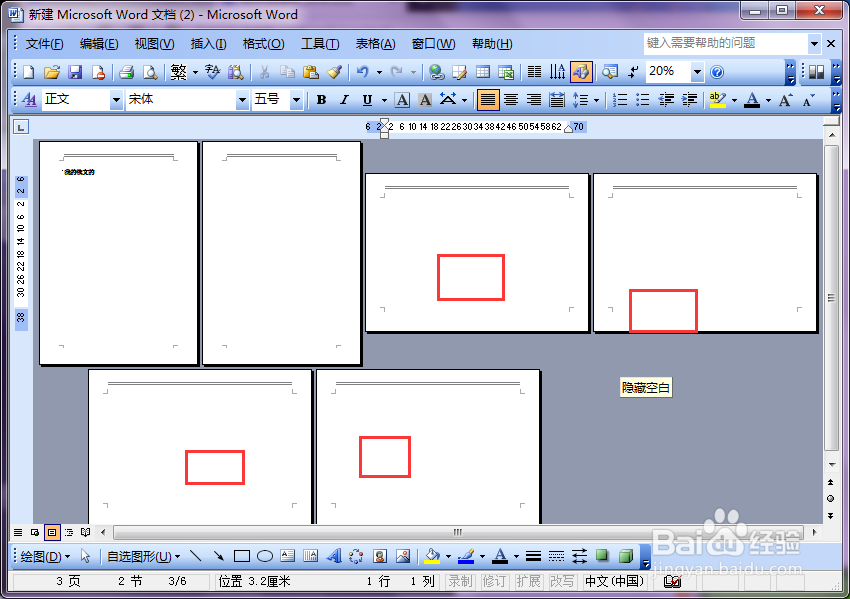
Task: Open Word Help question mark icon
Action: [717, 72]
